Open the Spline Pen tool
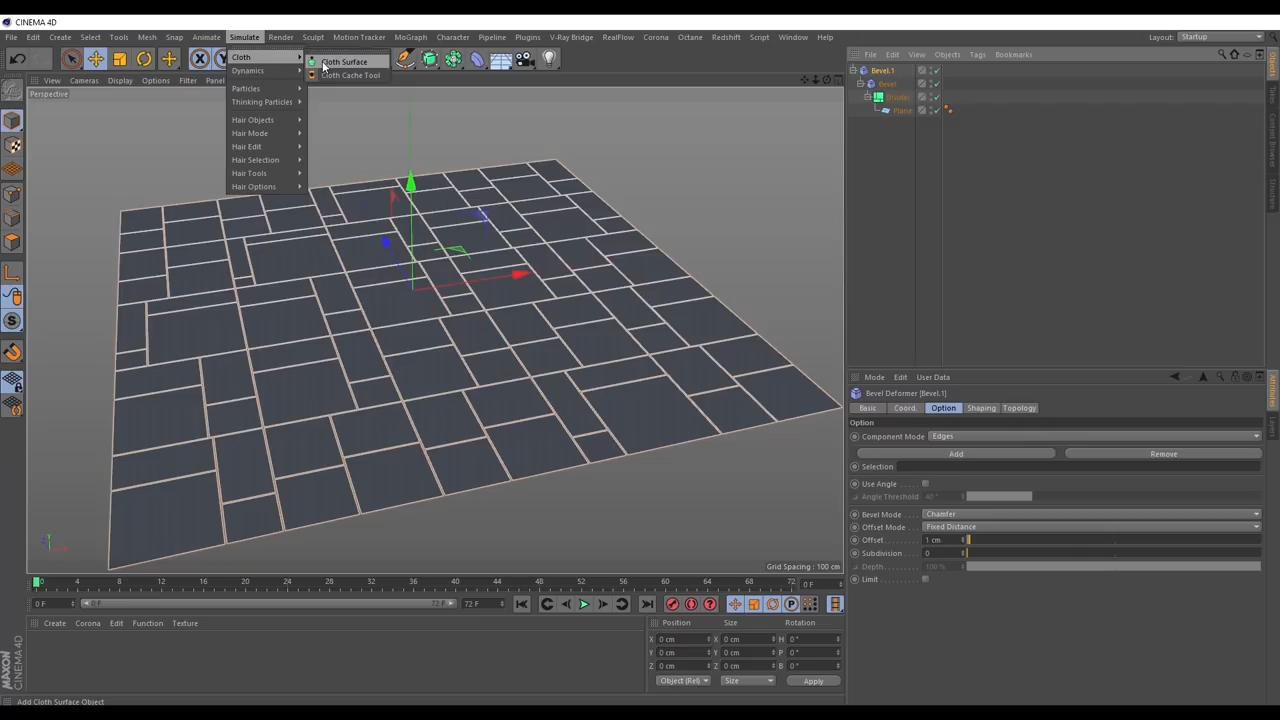Viewport: 1280px width, 720px height. pos(405,59)
